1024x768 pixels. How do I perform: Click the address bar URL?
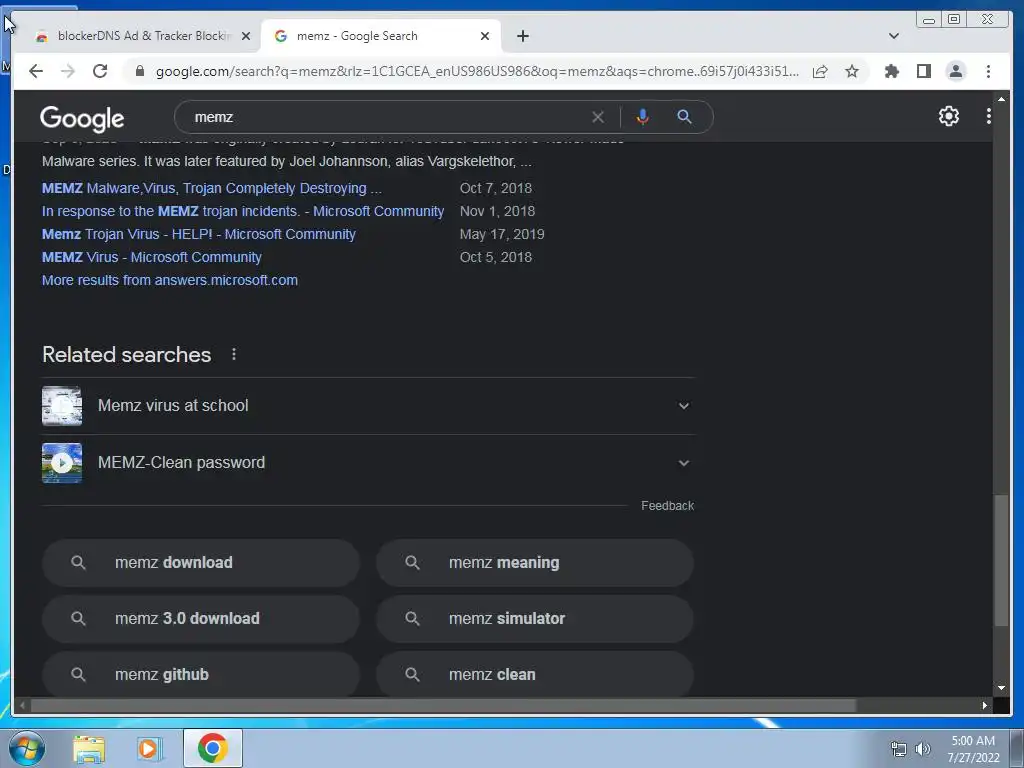coord(477,71)
